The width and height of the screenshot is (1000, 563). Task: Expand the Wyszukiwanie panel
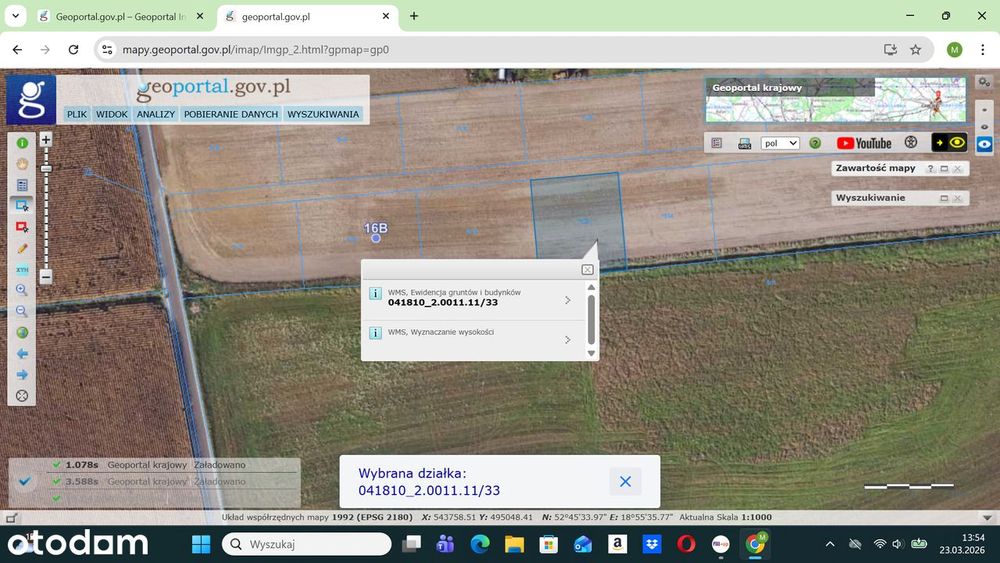click(x=945, y=198)
